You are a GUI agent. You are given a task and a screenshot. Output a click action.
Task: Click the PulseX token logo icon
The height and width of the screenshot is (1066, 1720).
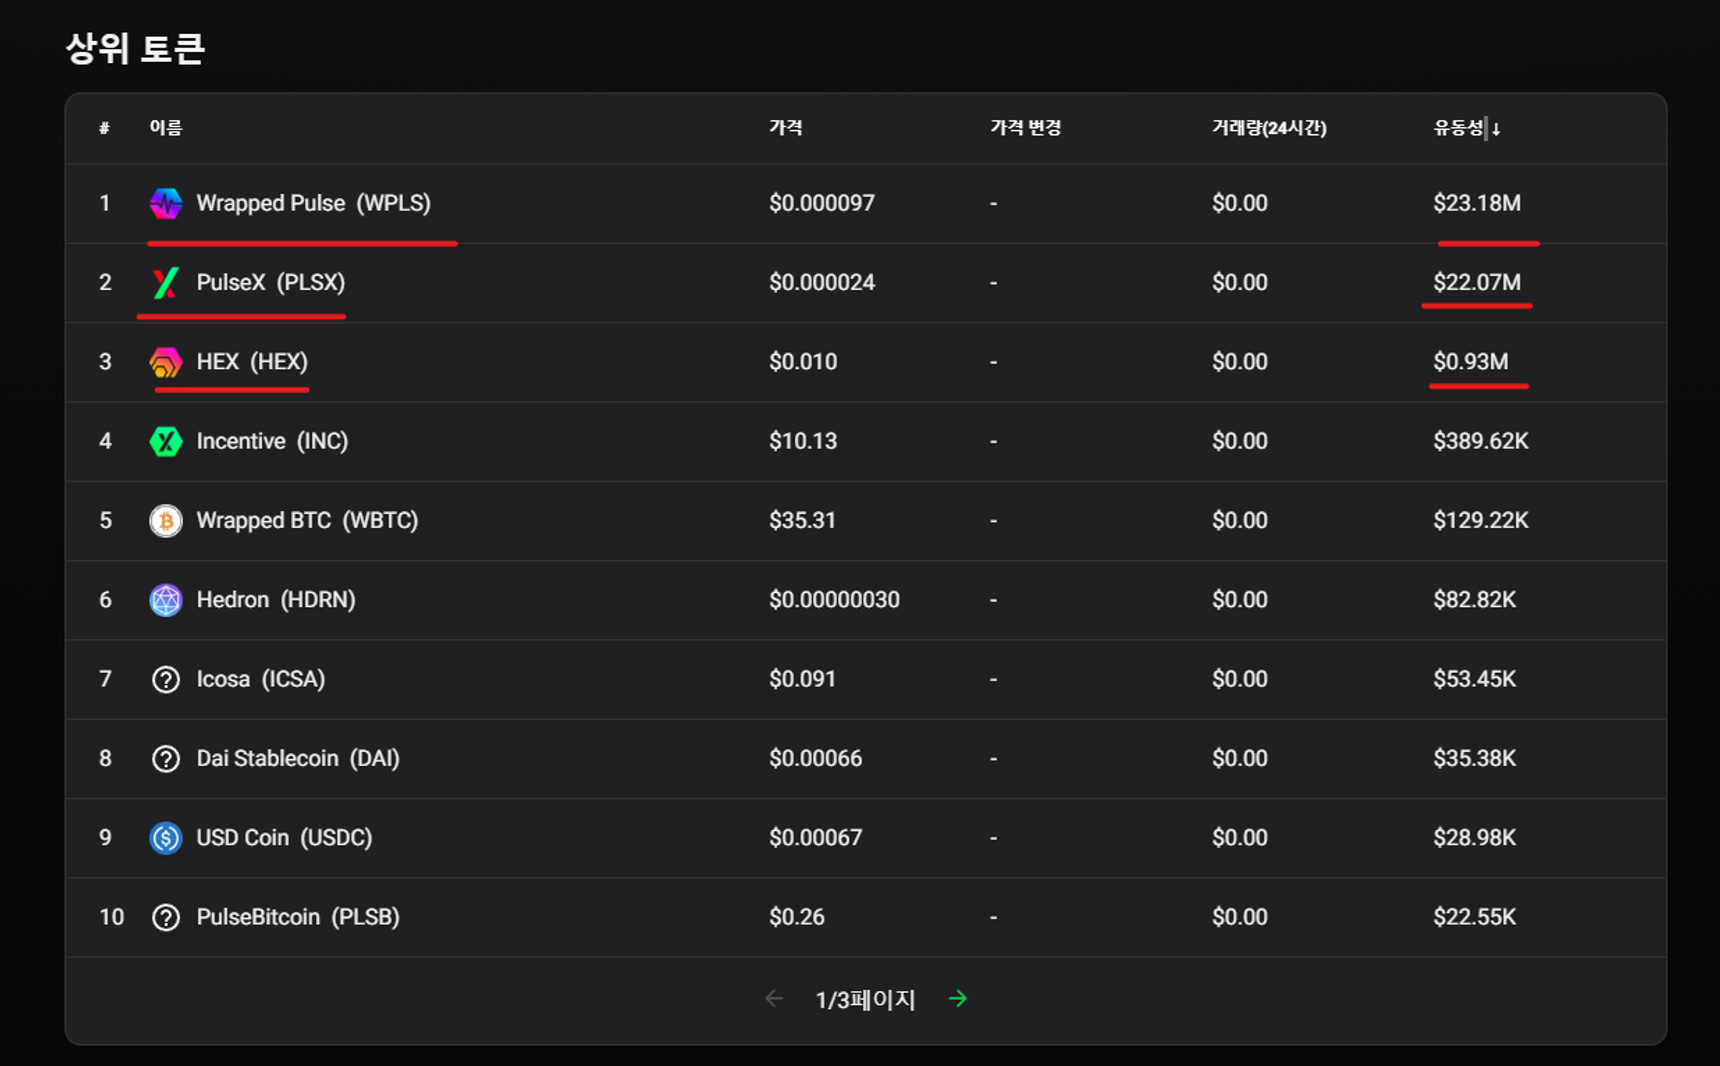pos(166,282)
